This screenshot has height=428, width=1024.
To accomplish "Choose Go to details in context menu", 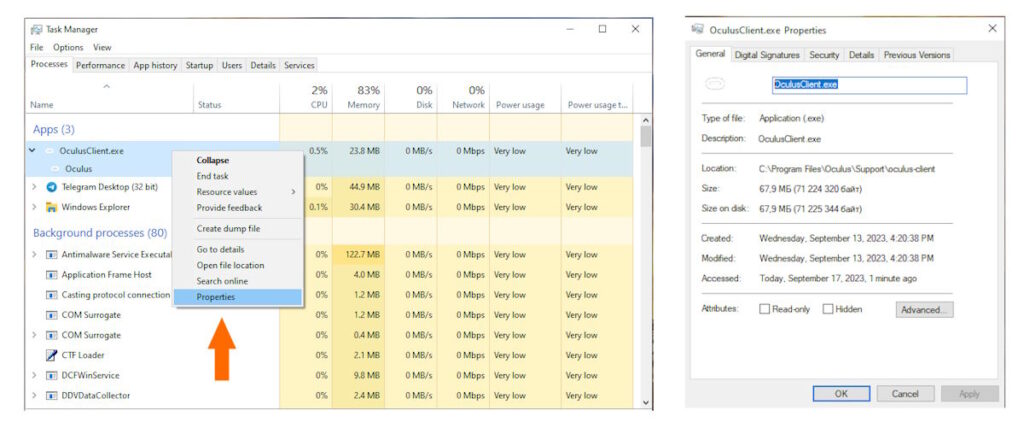I will (x=238, y=250).
